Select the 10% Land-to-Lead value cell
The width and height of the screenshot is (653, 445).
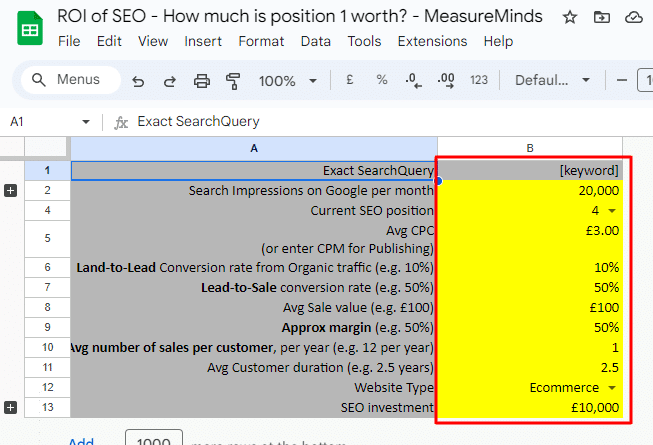point(530,268)
